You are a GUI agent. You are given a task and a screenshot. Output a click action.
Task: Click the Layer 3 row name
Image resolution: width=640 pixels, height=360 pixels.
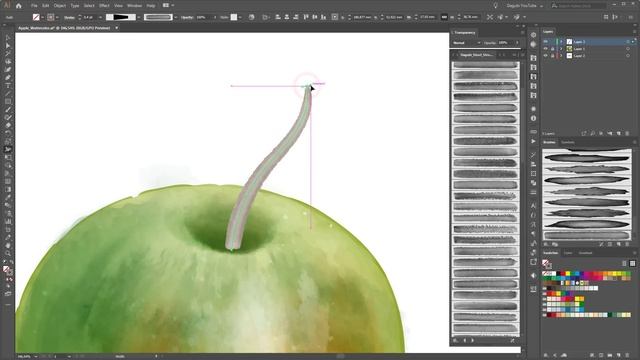click(x=579, y=42)
